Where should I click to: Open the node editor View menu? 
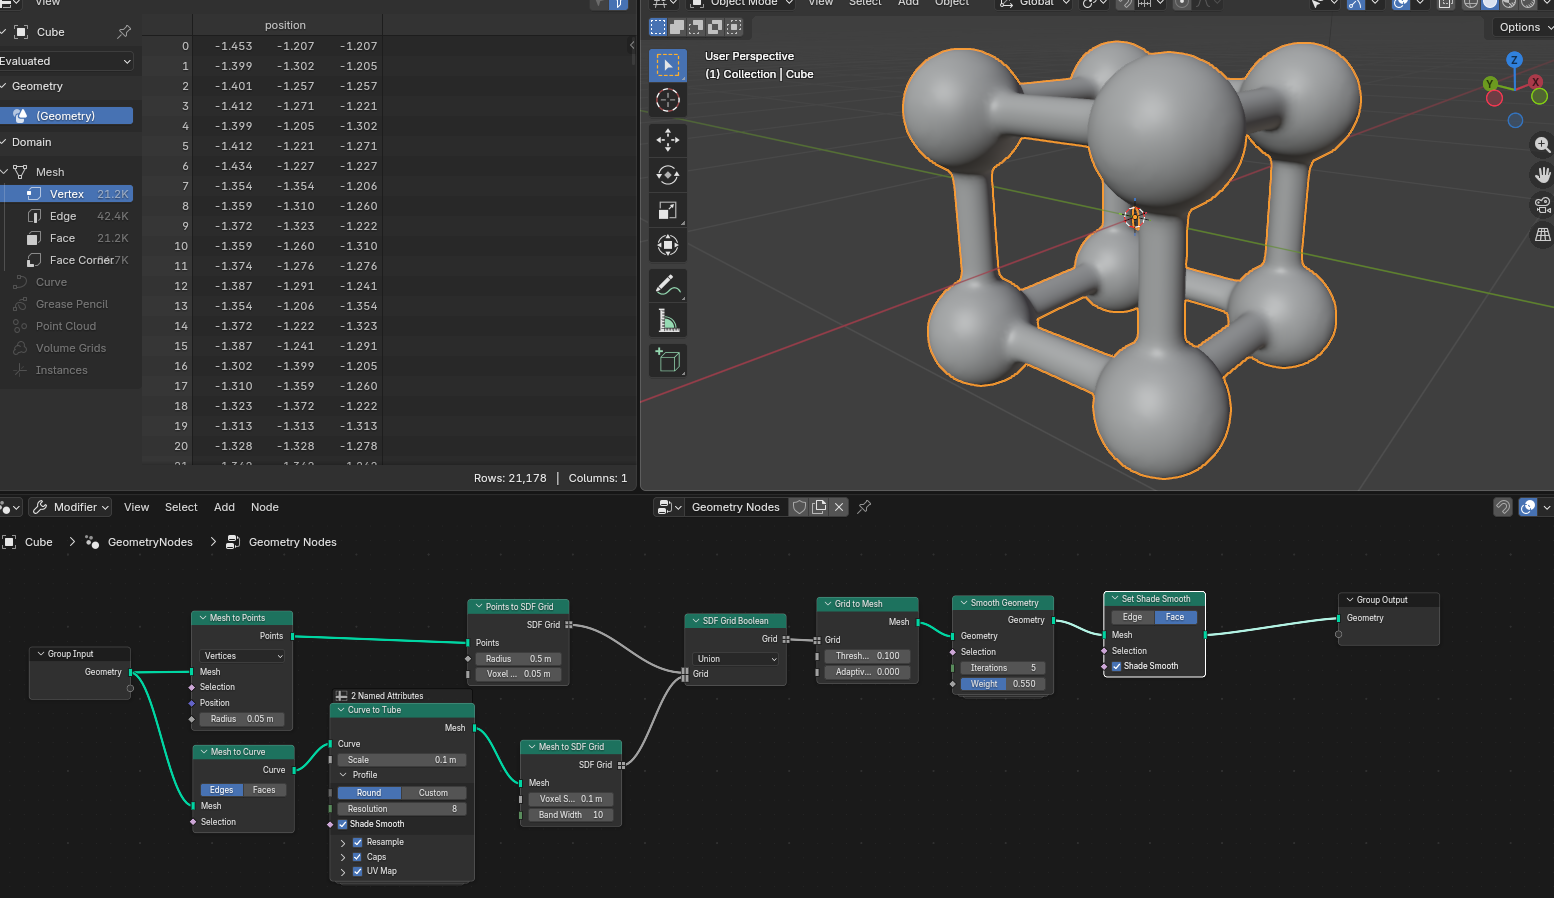pyautogui.click(x=136, y=507)
